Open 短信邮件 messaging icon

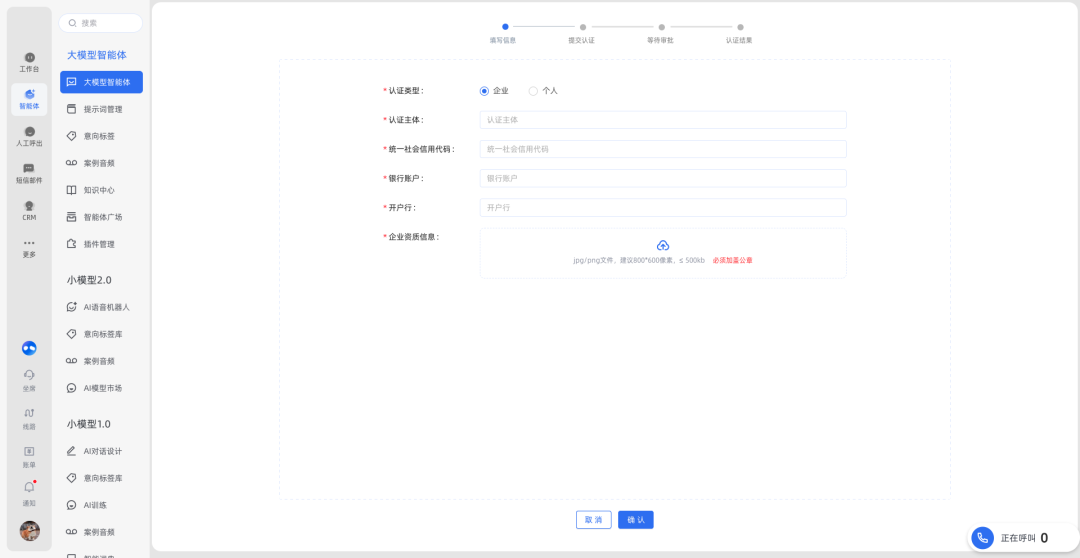click(x=29, y=169)
